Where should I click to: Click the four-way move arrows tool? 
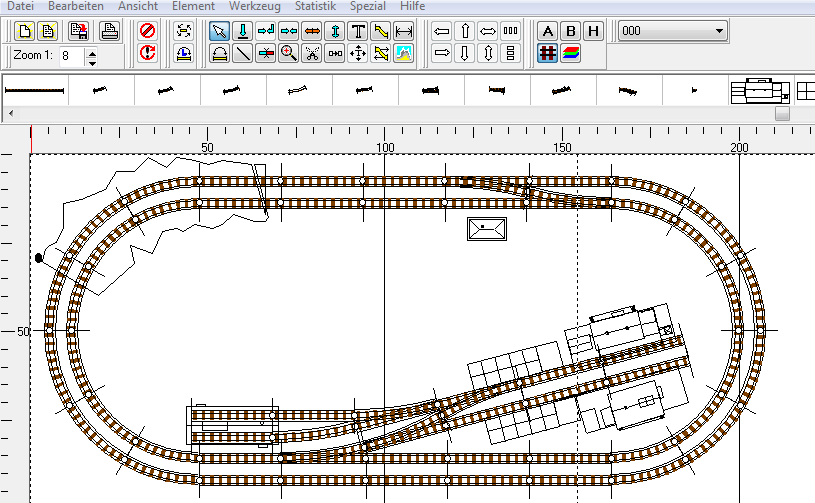pos(358,53)
